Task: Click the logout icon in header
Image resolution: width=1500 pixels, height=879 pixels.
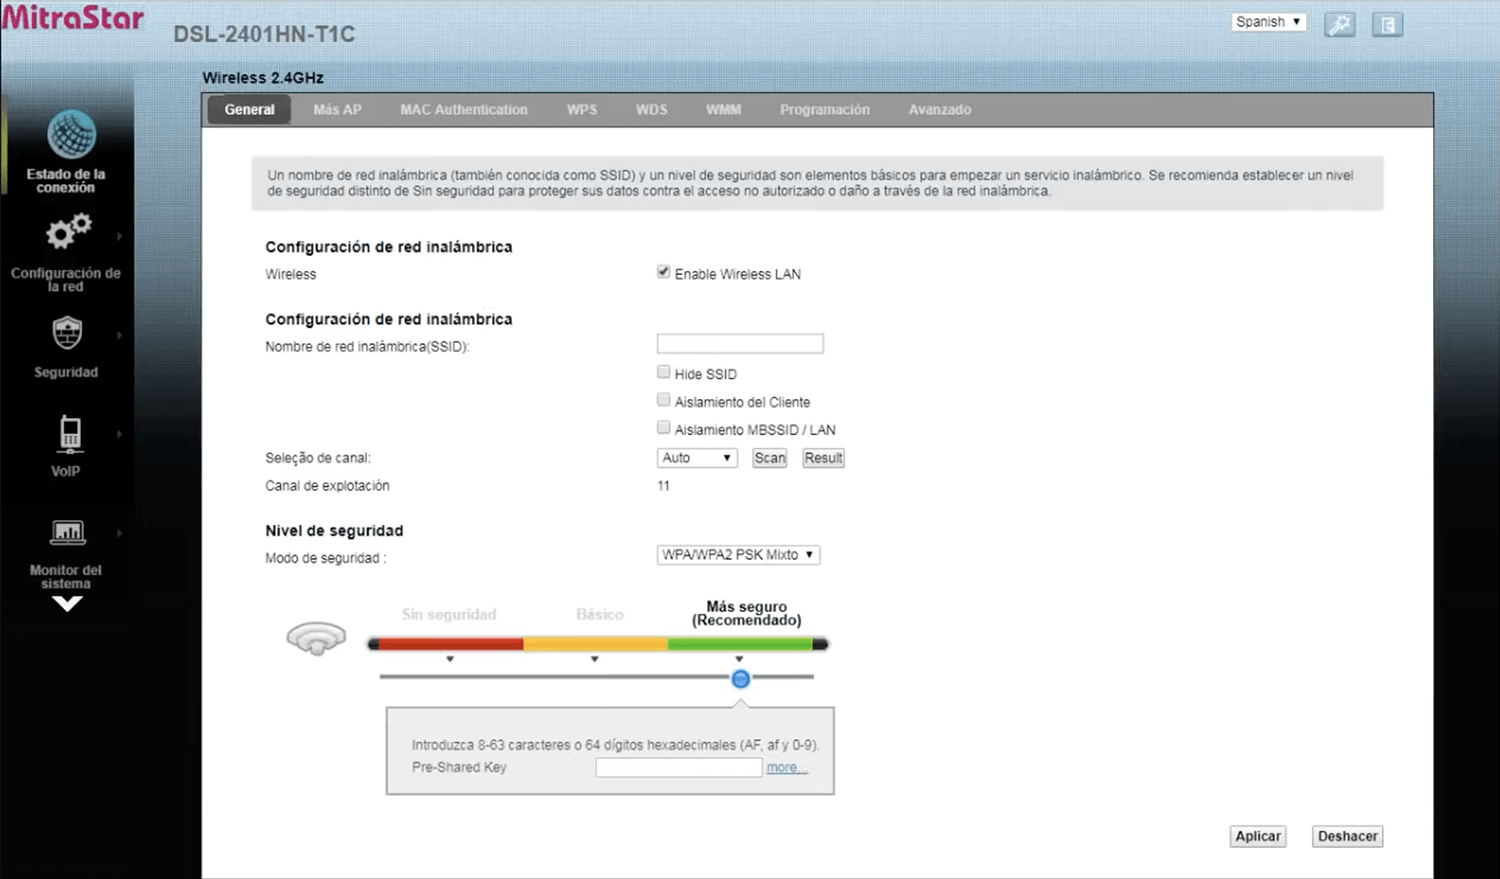Action: coord(1387,25)
